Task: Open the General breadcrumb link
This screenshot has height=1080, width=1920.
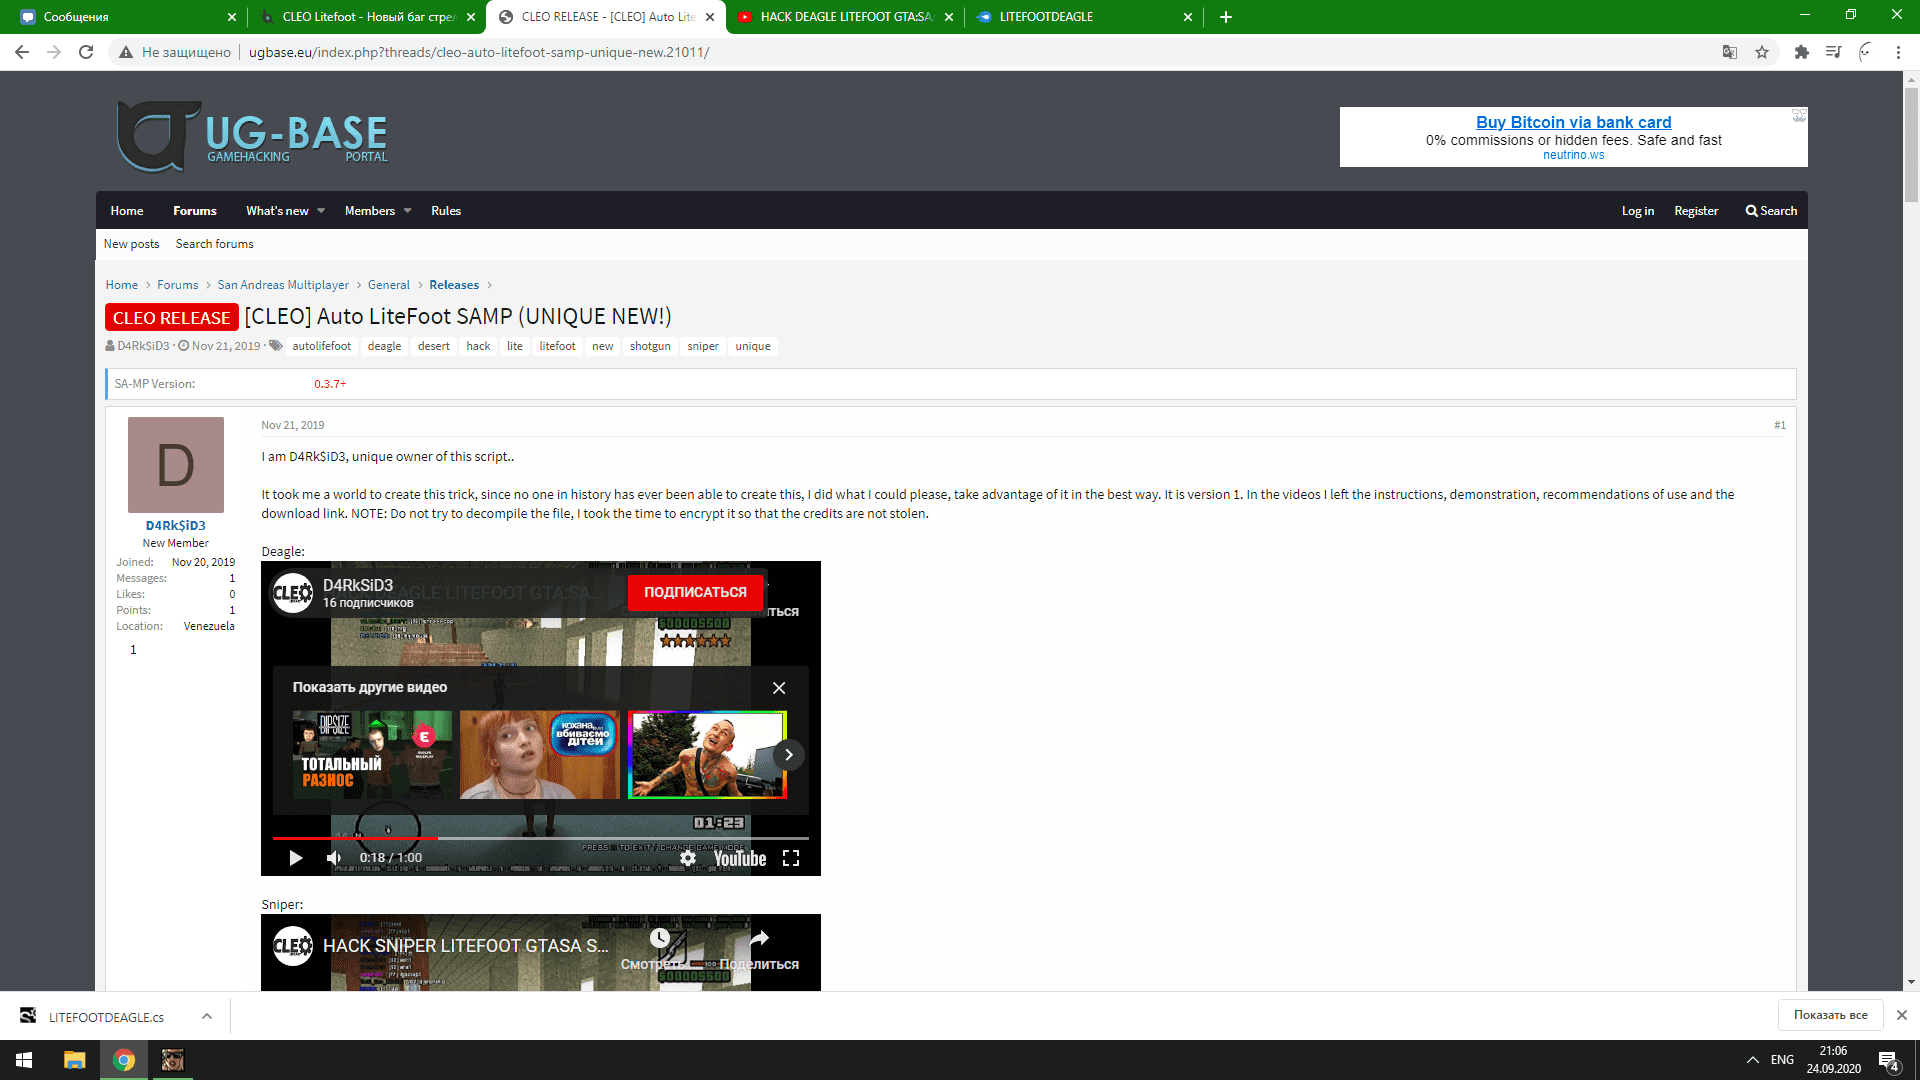Action: coord(389,285)
